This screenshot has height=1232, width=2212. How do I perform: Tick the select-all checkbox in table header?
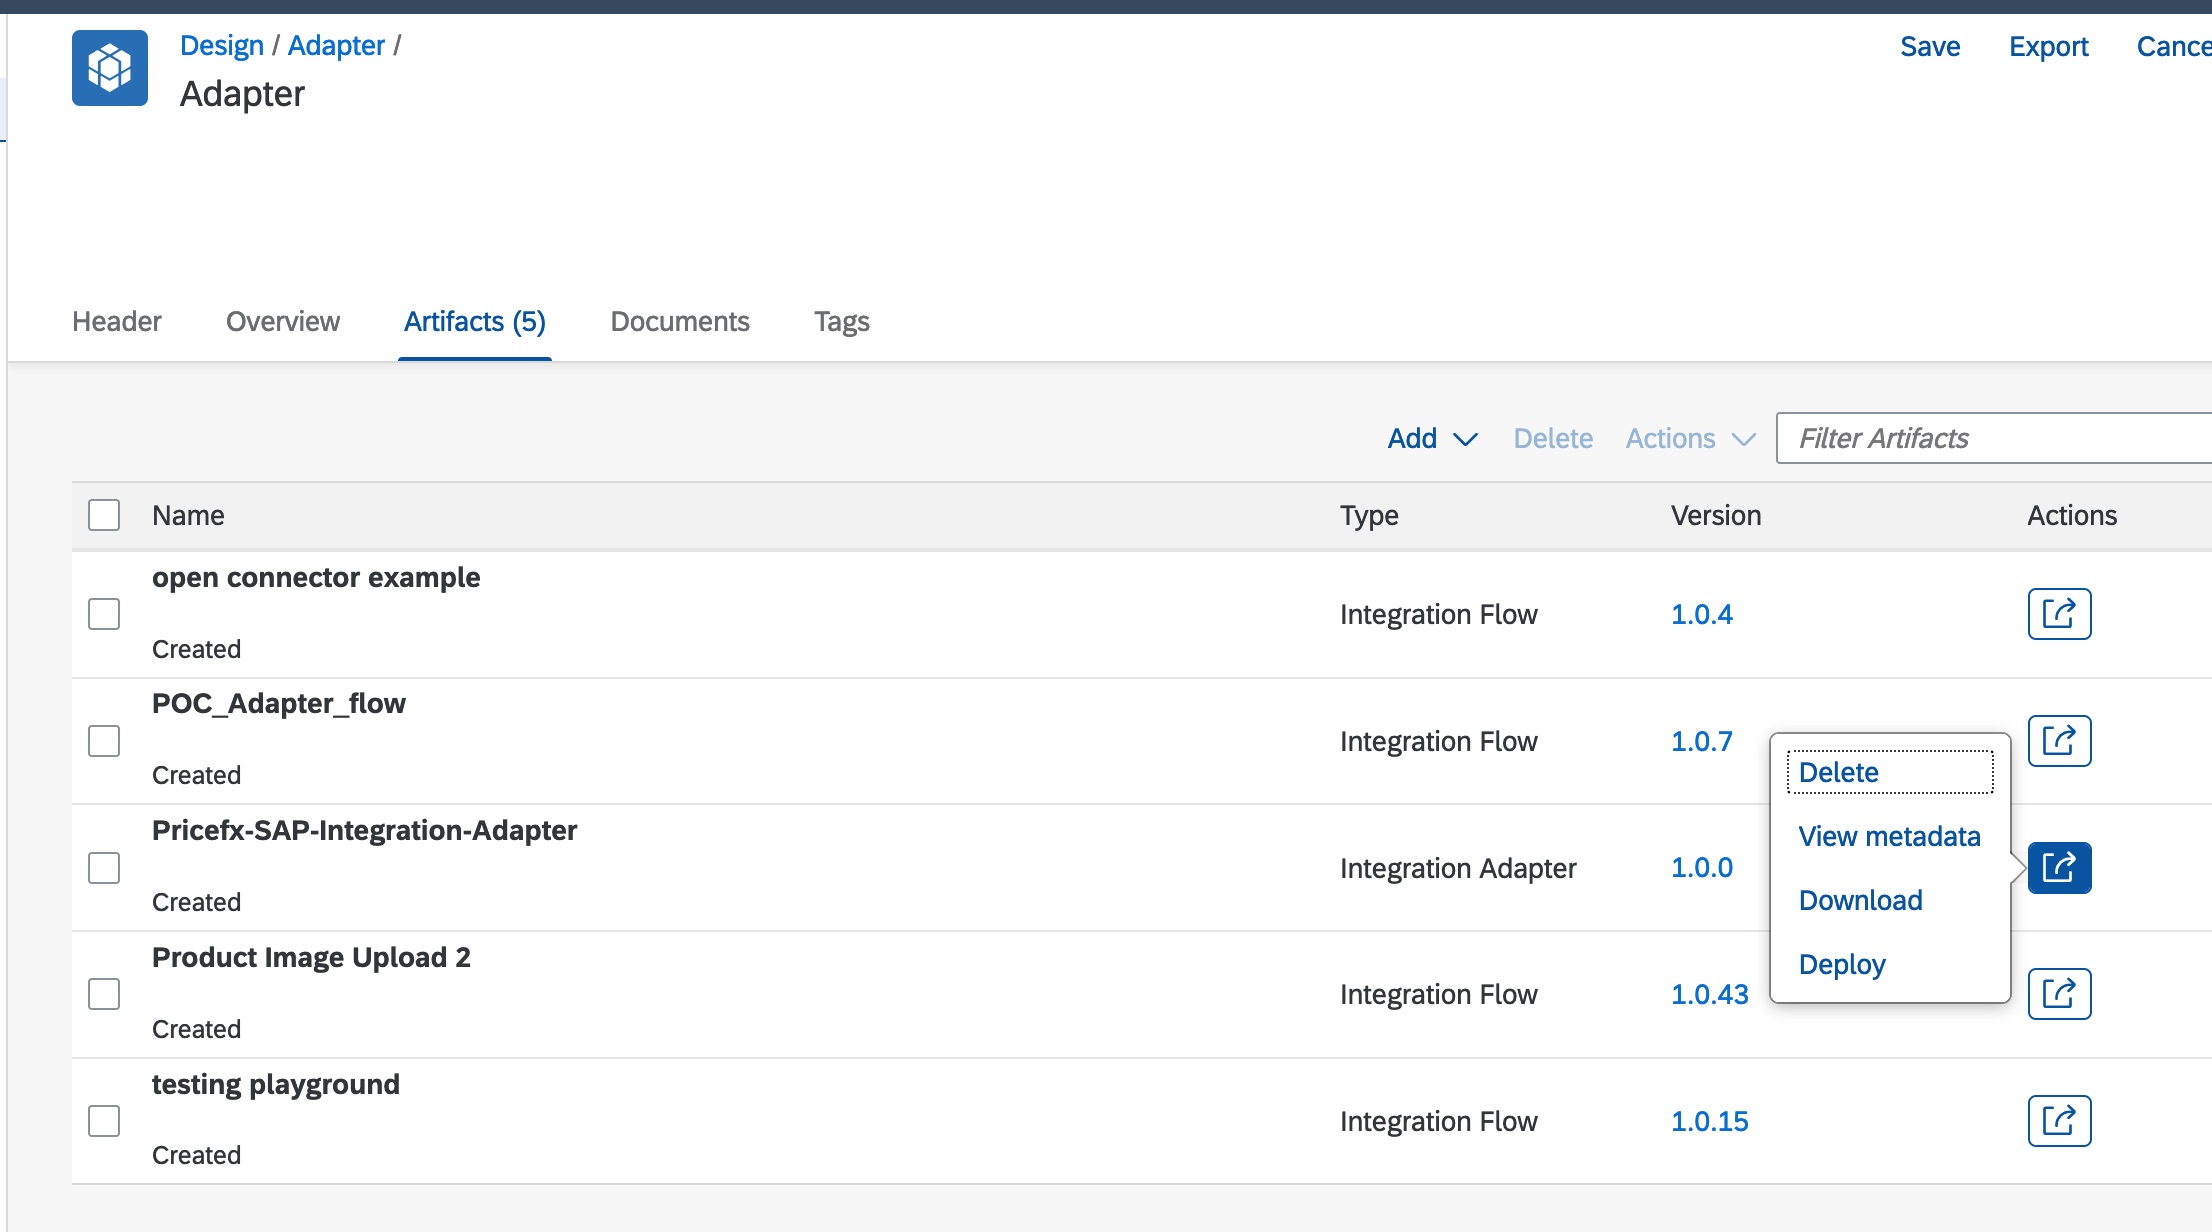point(104,515)
